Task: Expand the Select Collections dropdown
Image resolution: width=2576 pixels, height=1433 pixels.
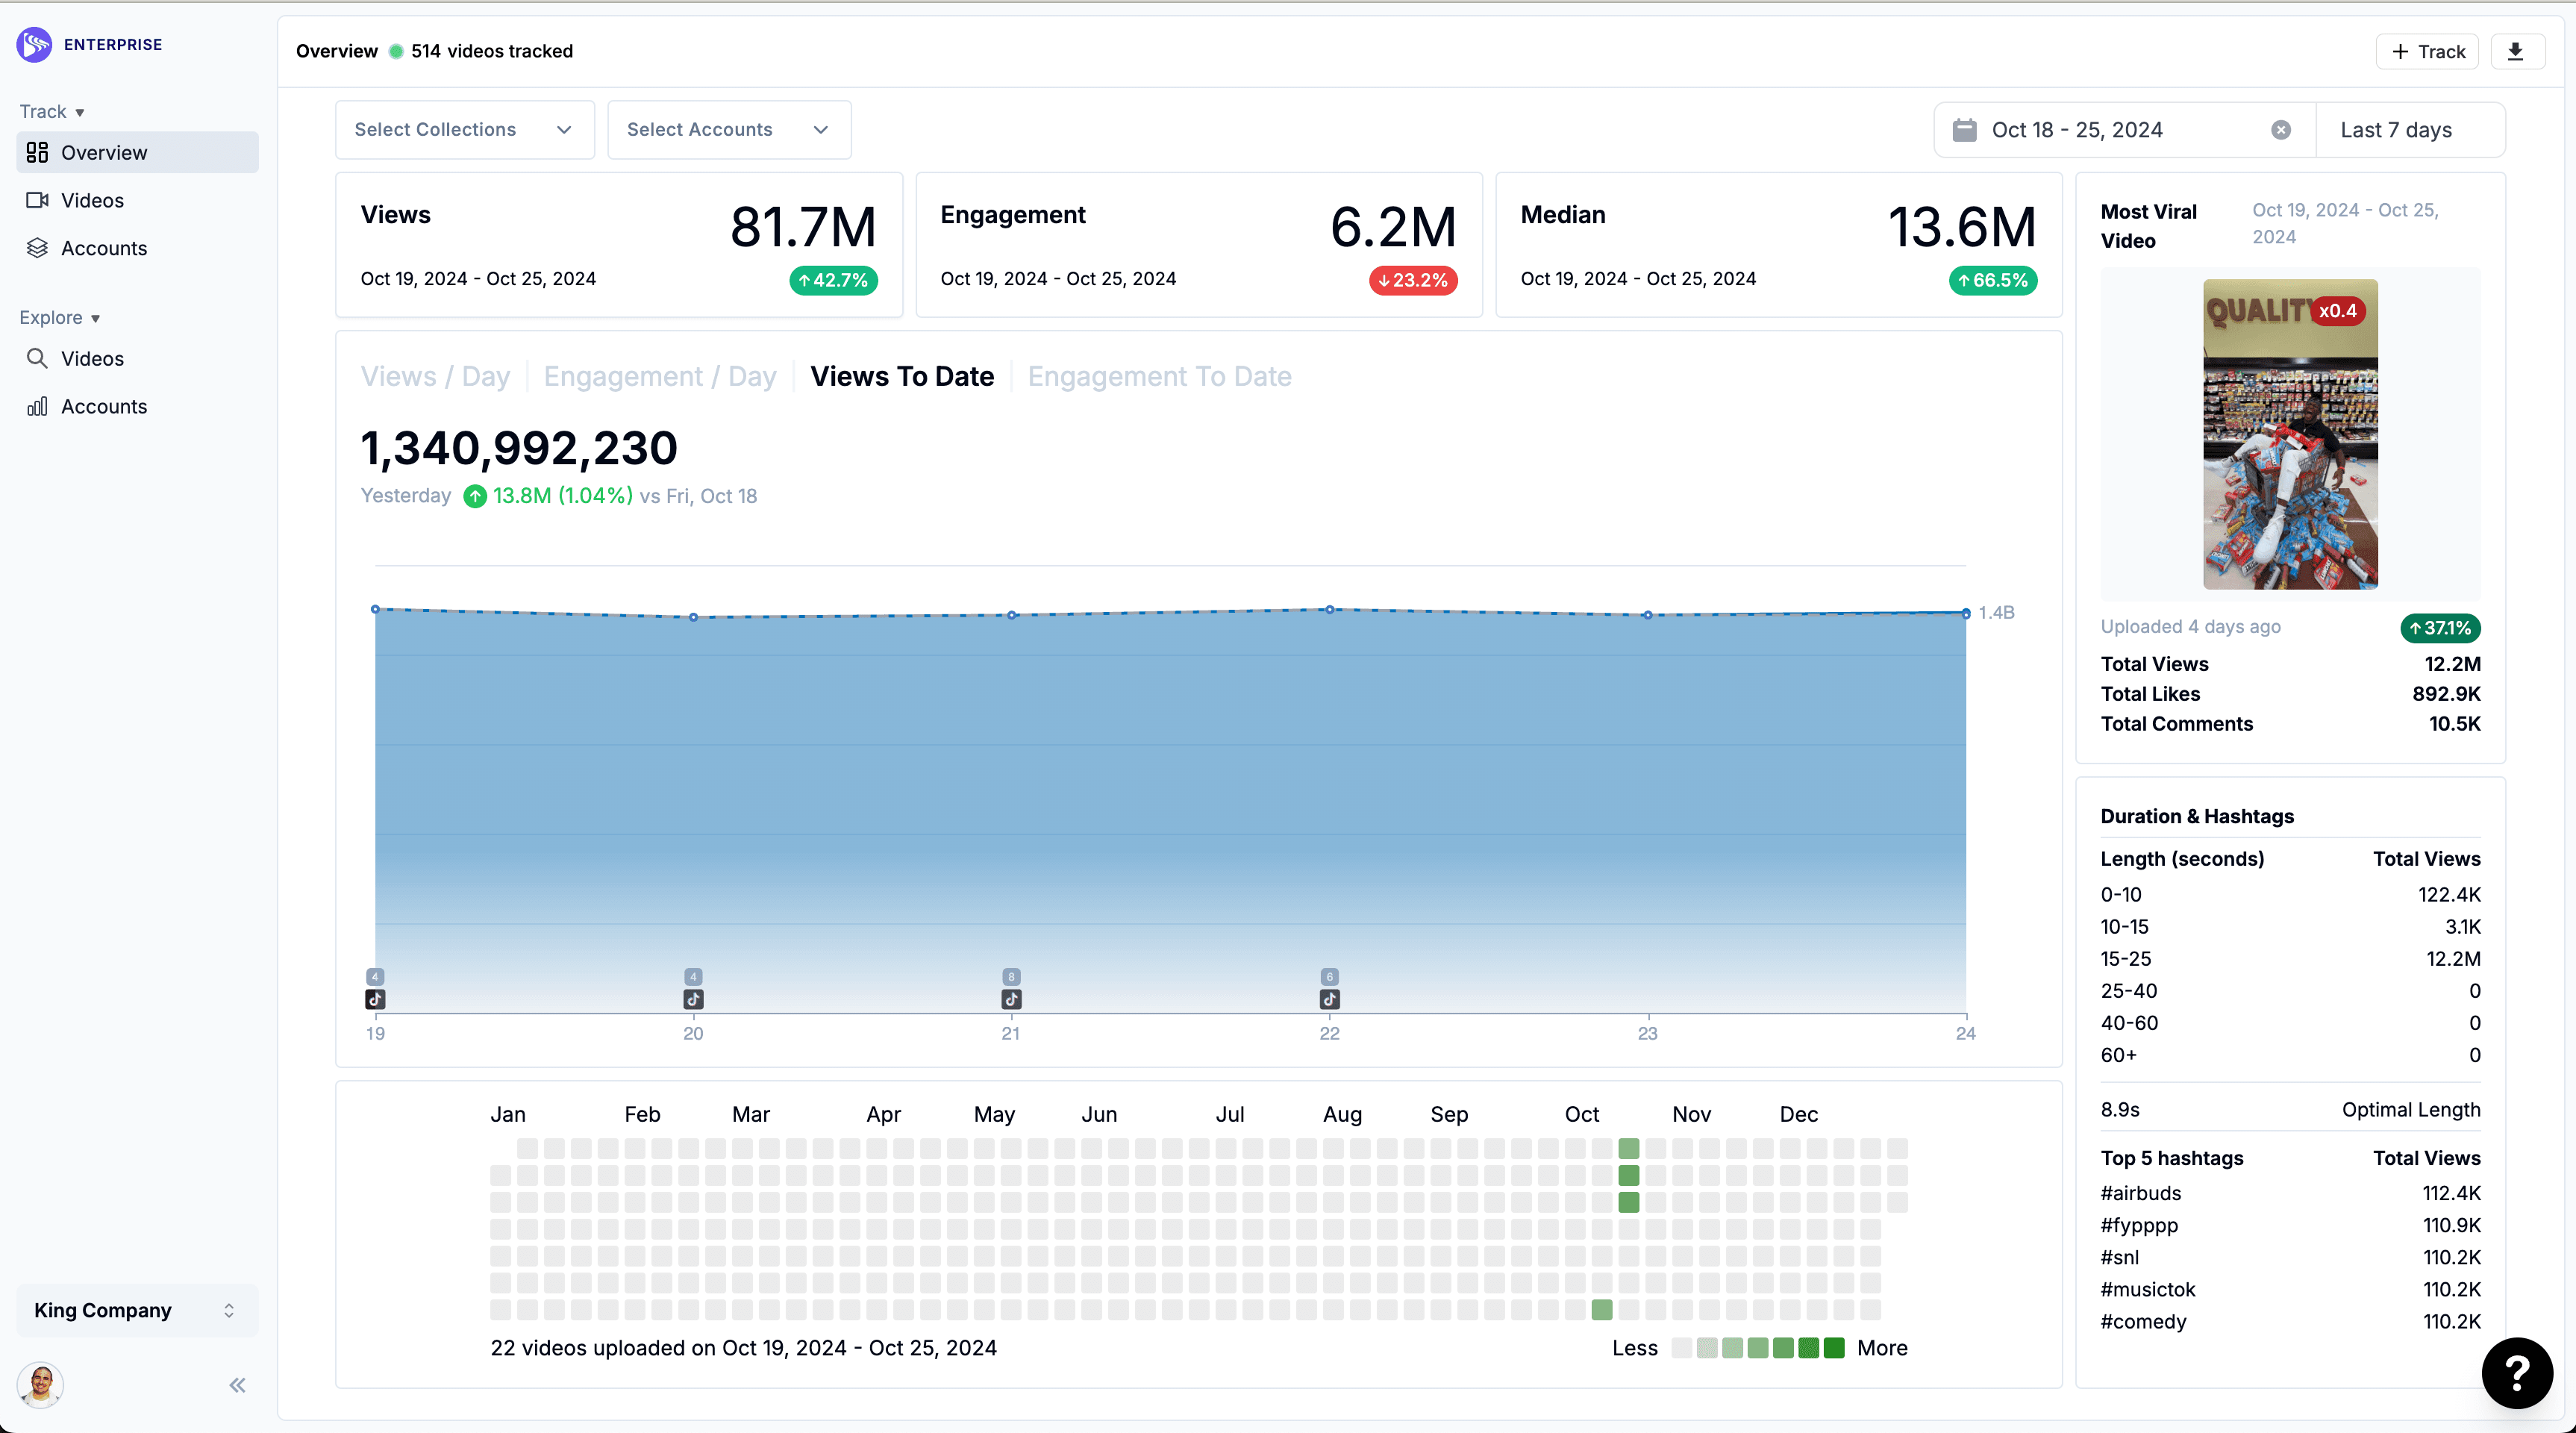Action: [465, 130]
